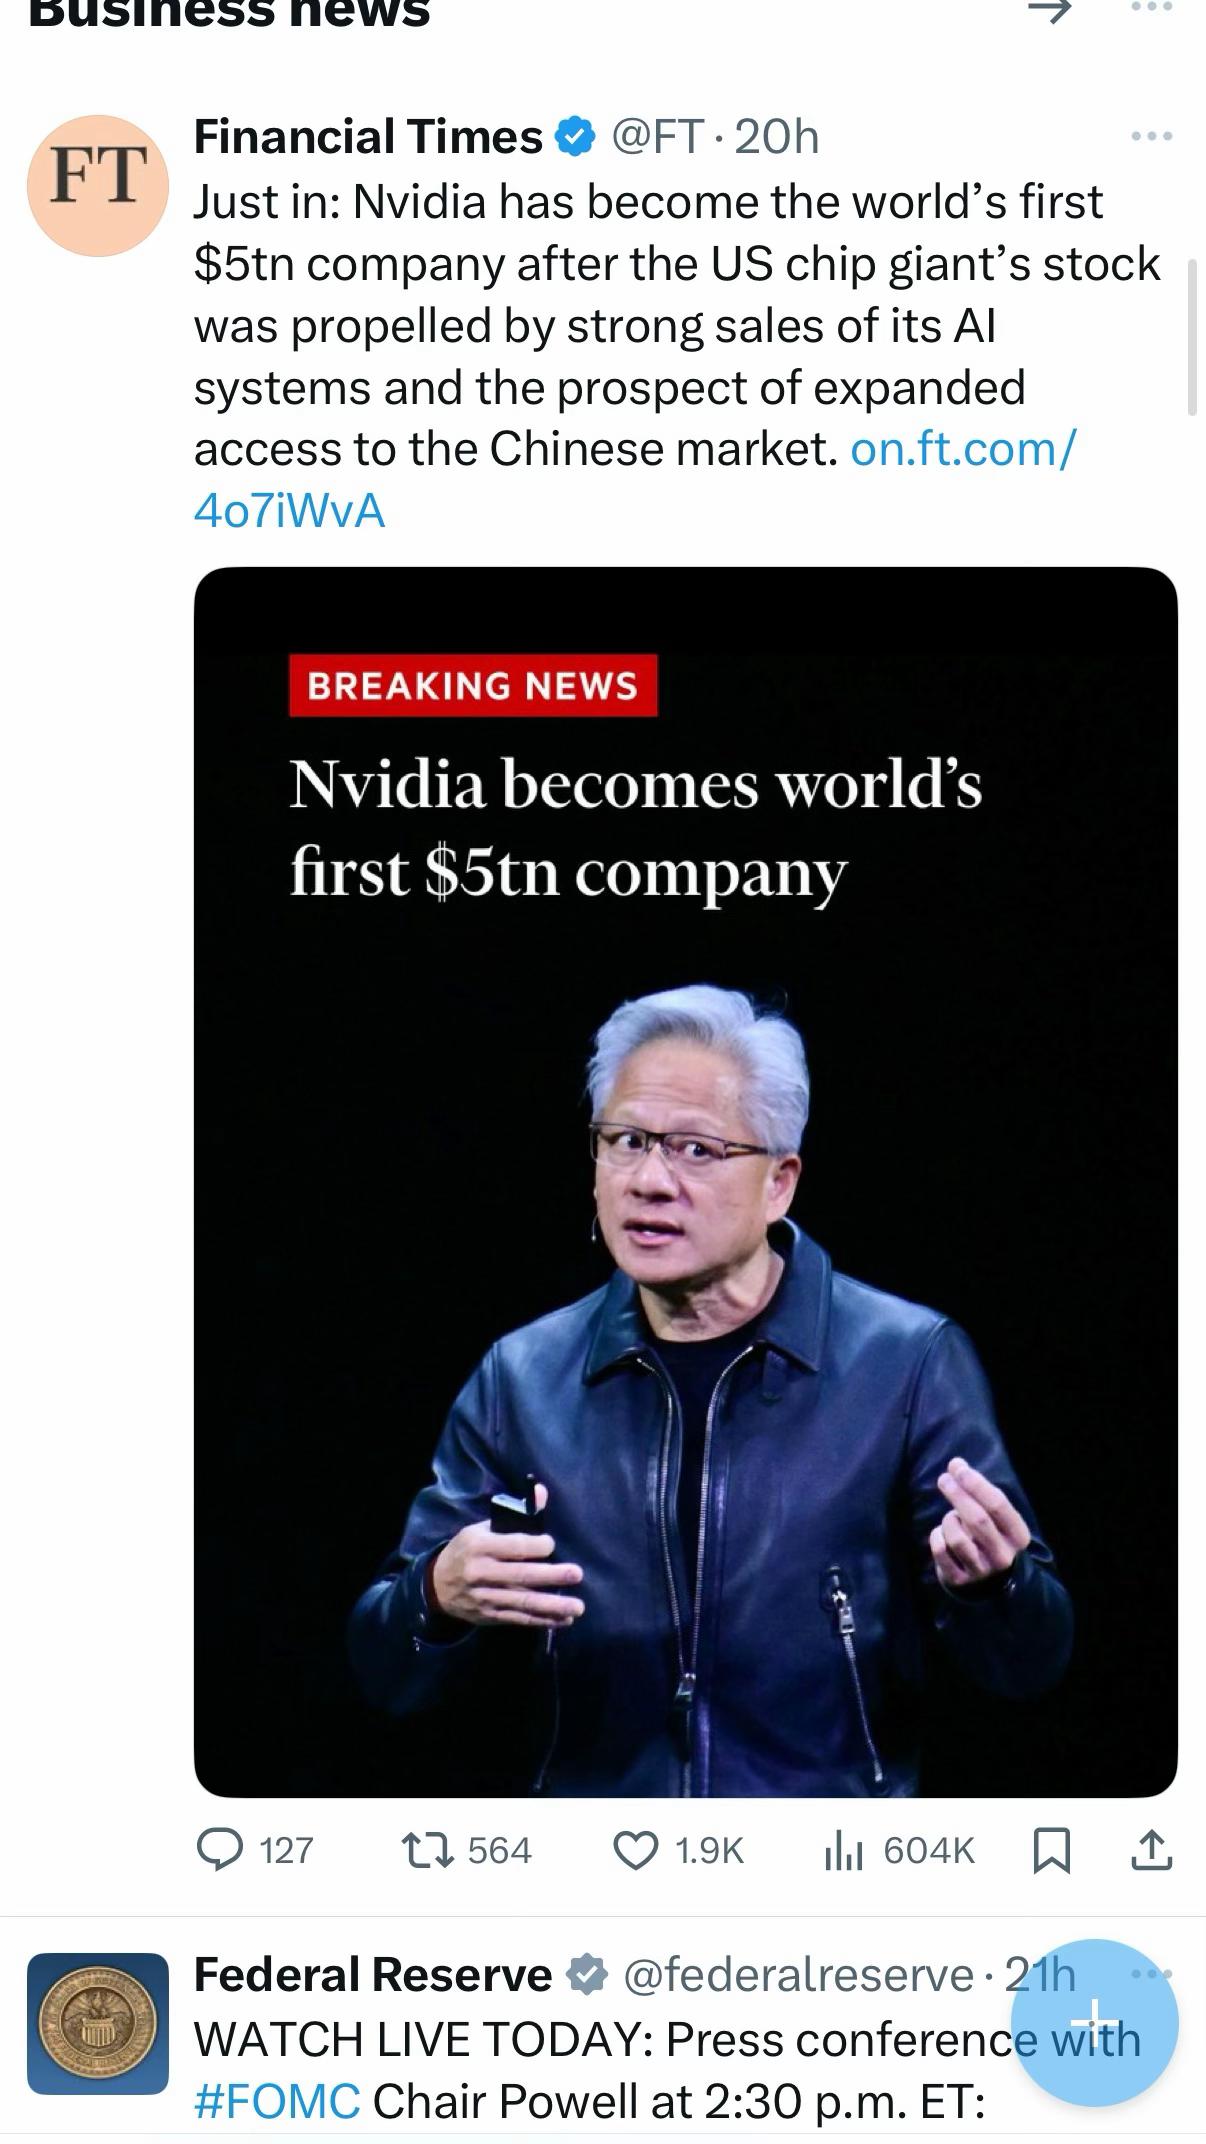Open replies on the Financial Times post
Screen dimensions: 1206x2144
tap(254, 1850)
